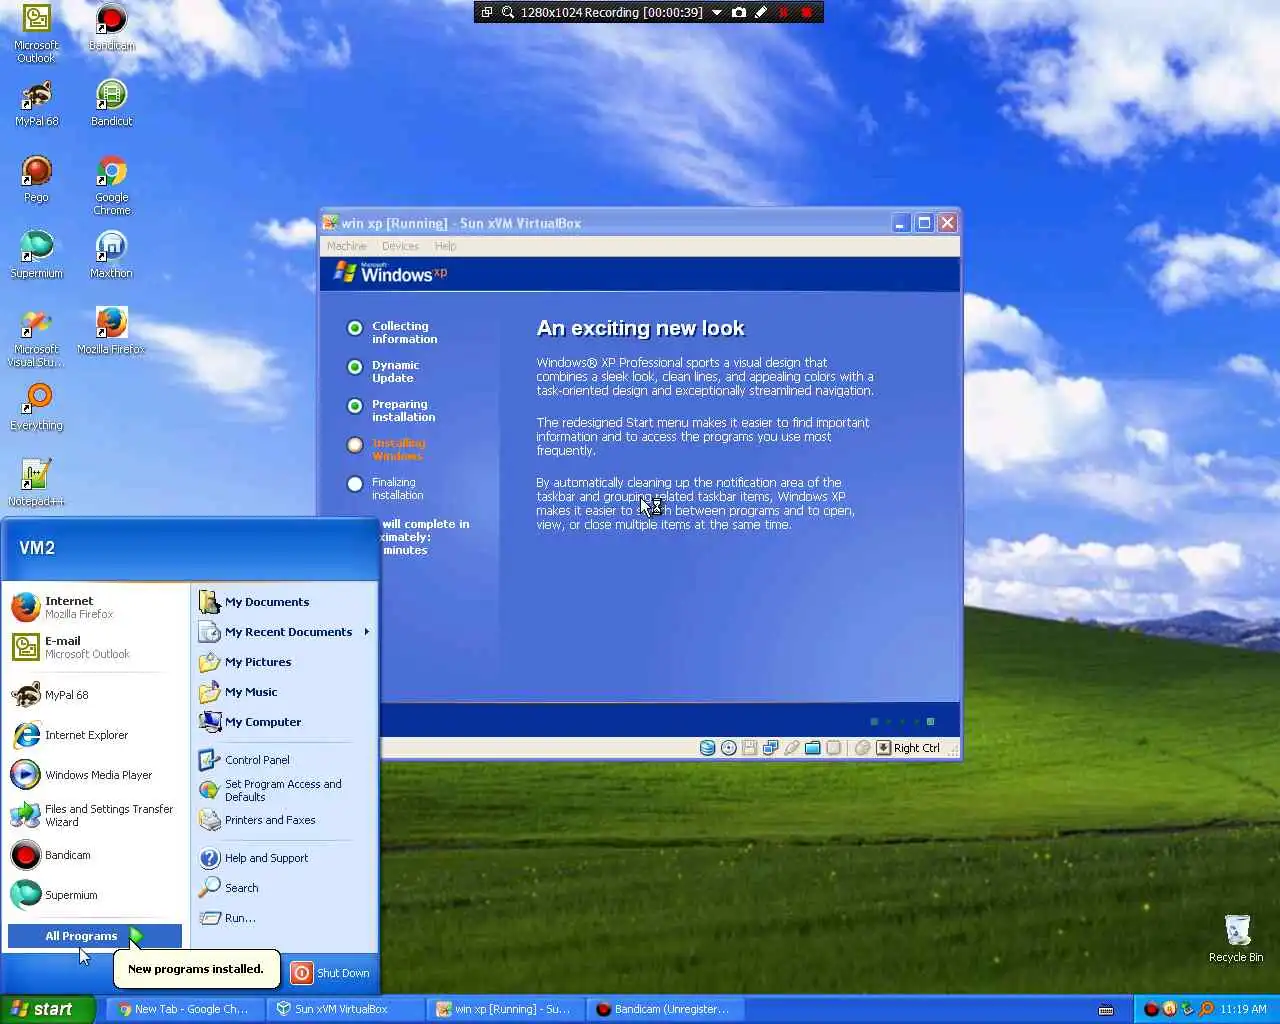
Task: Select the Everything desktop icon
Action: pyautogui.click(x=36, y=407)
